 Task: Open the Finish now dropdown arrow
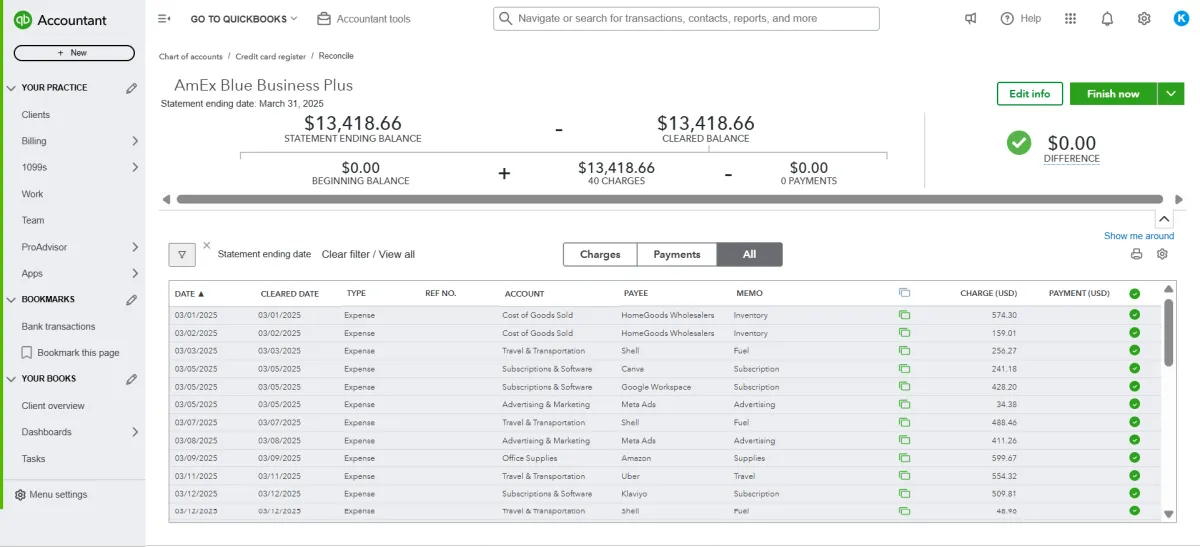click(1171, 94)
